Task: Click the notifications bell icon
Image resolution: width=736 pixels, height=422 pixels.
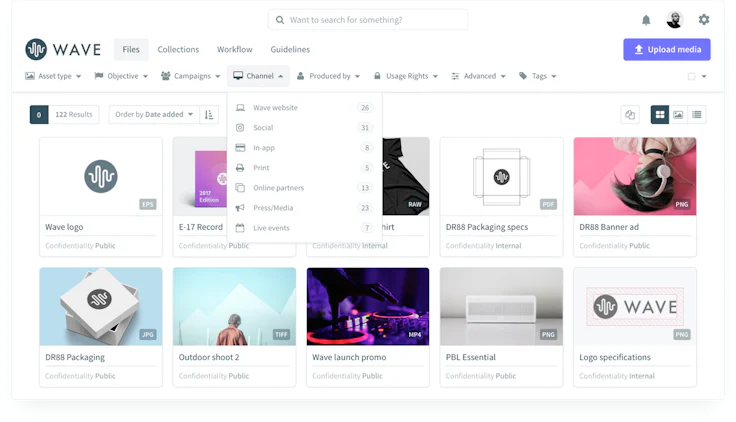Action: point(646,20)
